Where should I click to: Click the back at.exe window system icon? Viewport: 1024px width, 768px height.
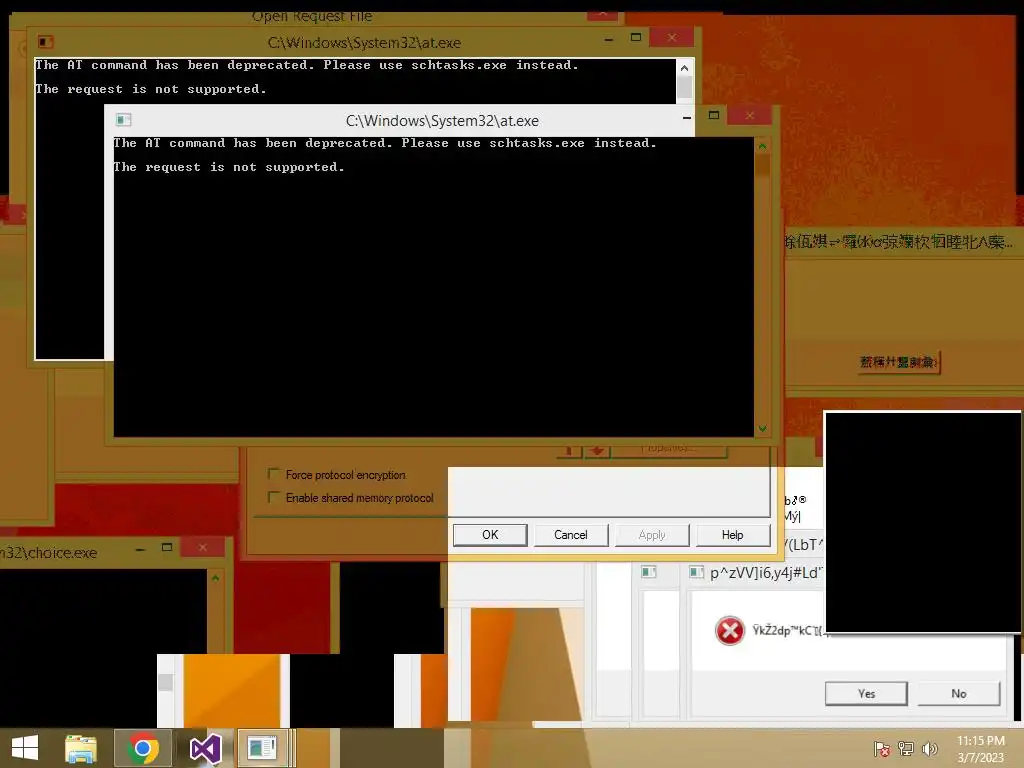[45, 42]
